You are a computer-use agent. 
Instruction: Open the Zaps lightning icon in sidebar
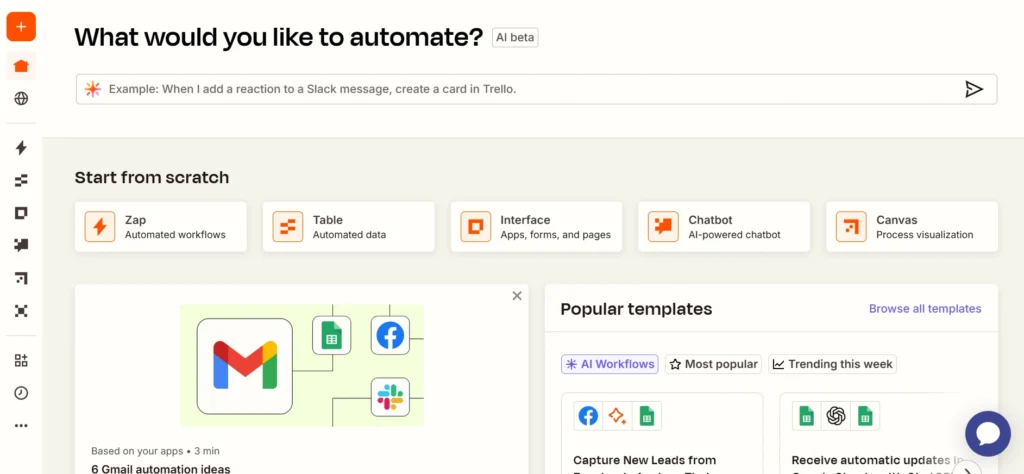coord(21,148)
